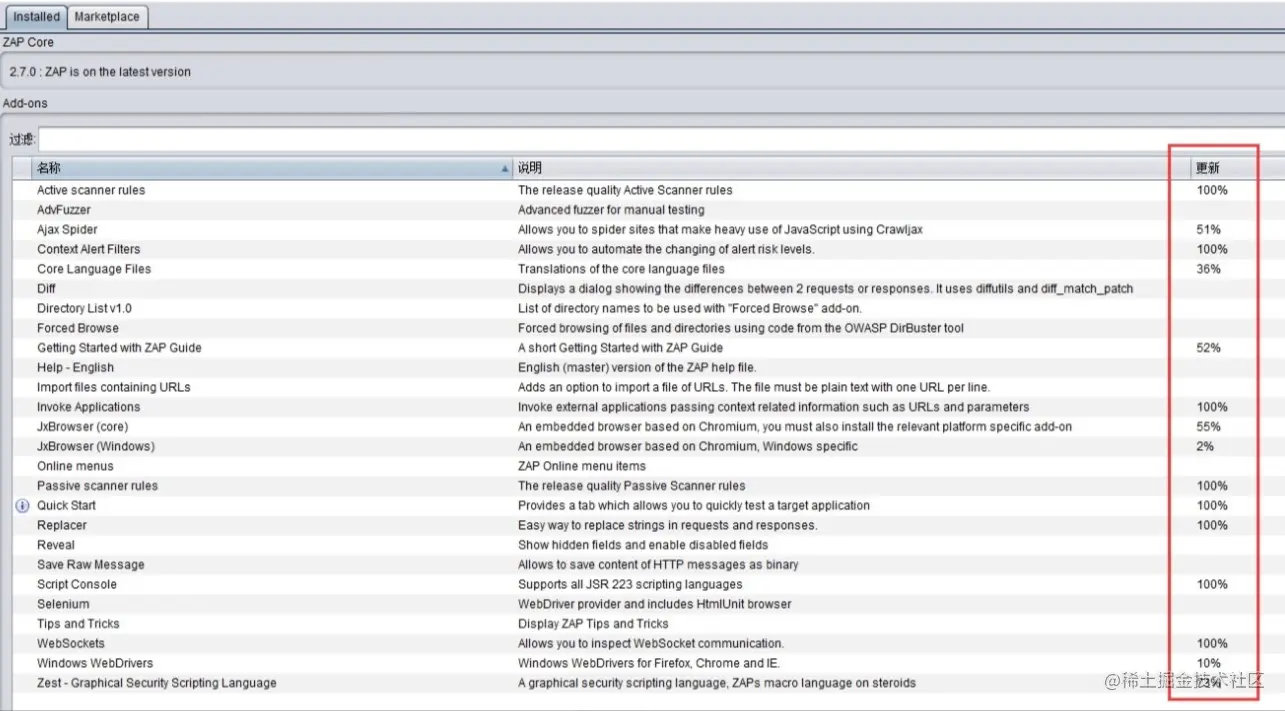Viewport: 1285px width, 711px height.
Task: Click description 'Supports all JSR 223 scripting languages'
Action: (x=630, y=585)
